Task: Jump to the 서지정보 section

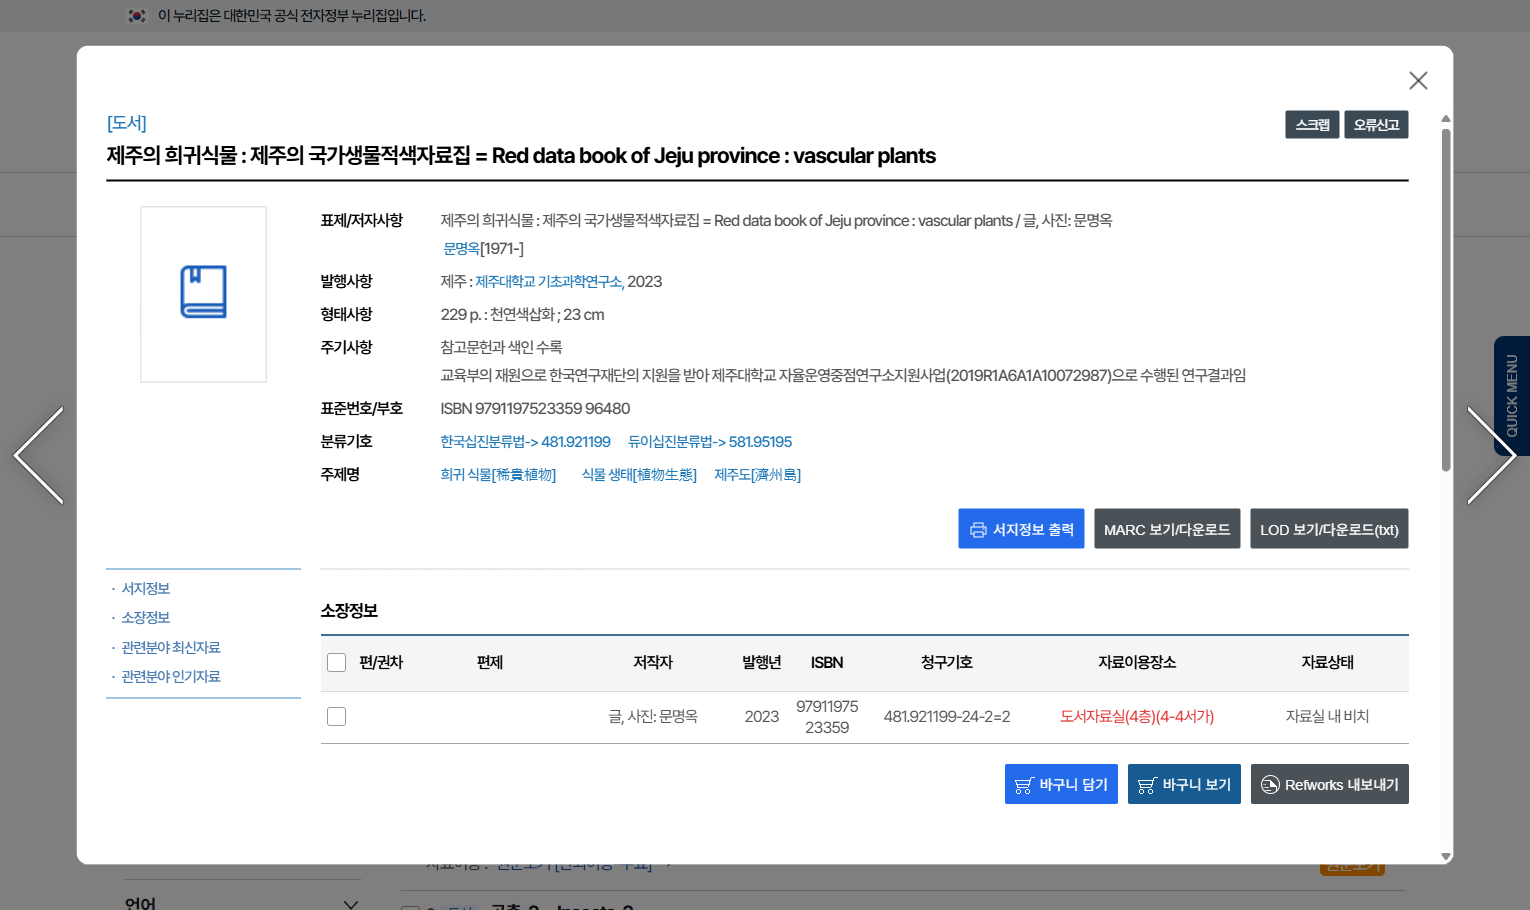Action: 146,589
